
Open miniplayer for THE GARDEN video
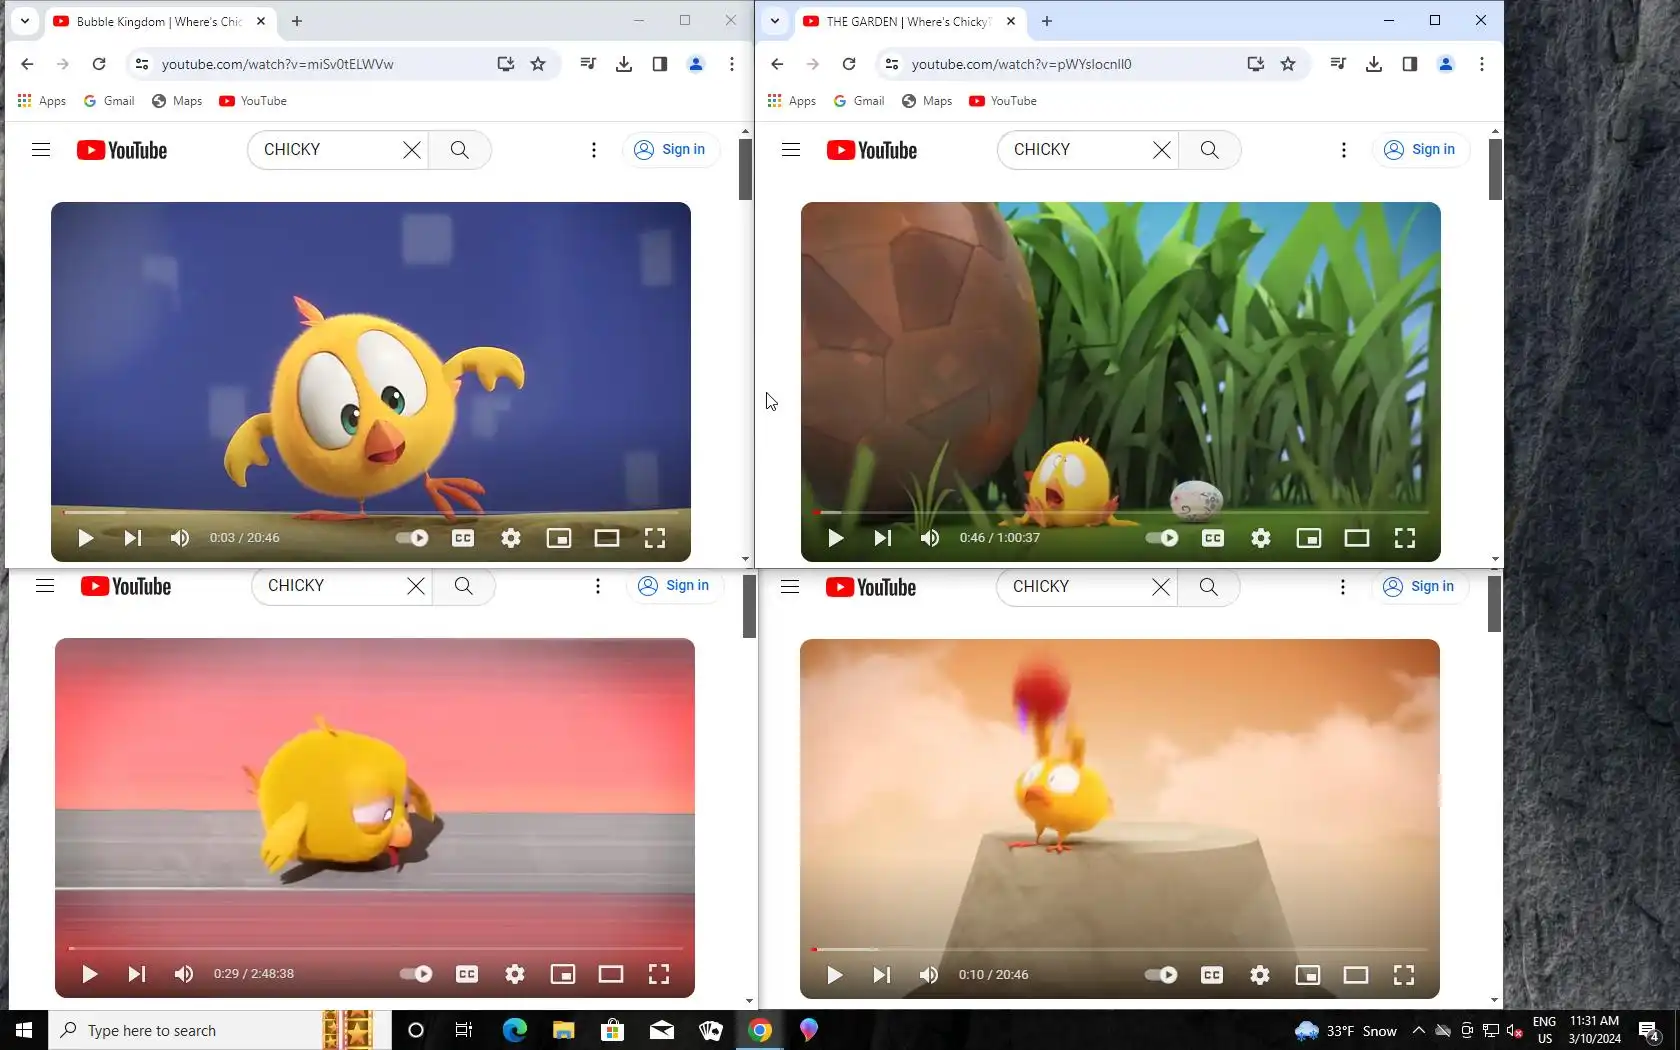[1309, 538]
